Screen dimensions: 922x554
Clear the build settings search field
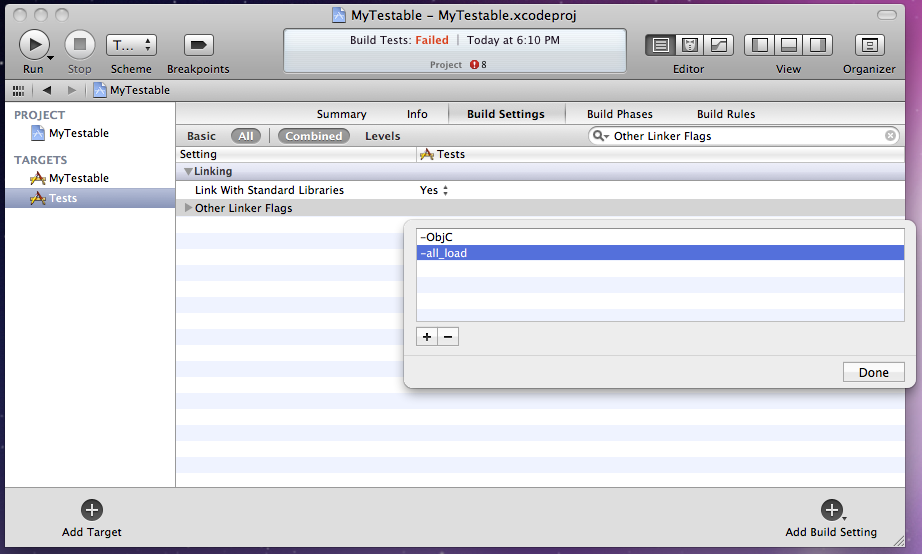(x=890, y=136)
